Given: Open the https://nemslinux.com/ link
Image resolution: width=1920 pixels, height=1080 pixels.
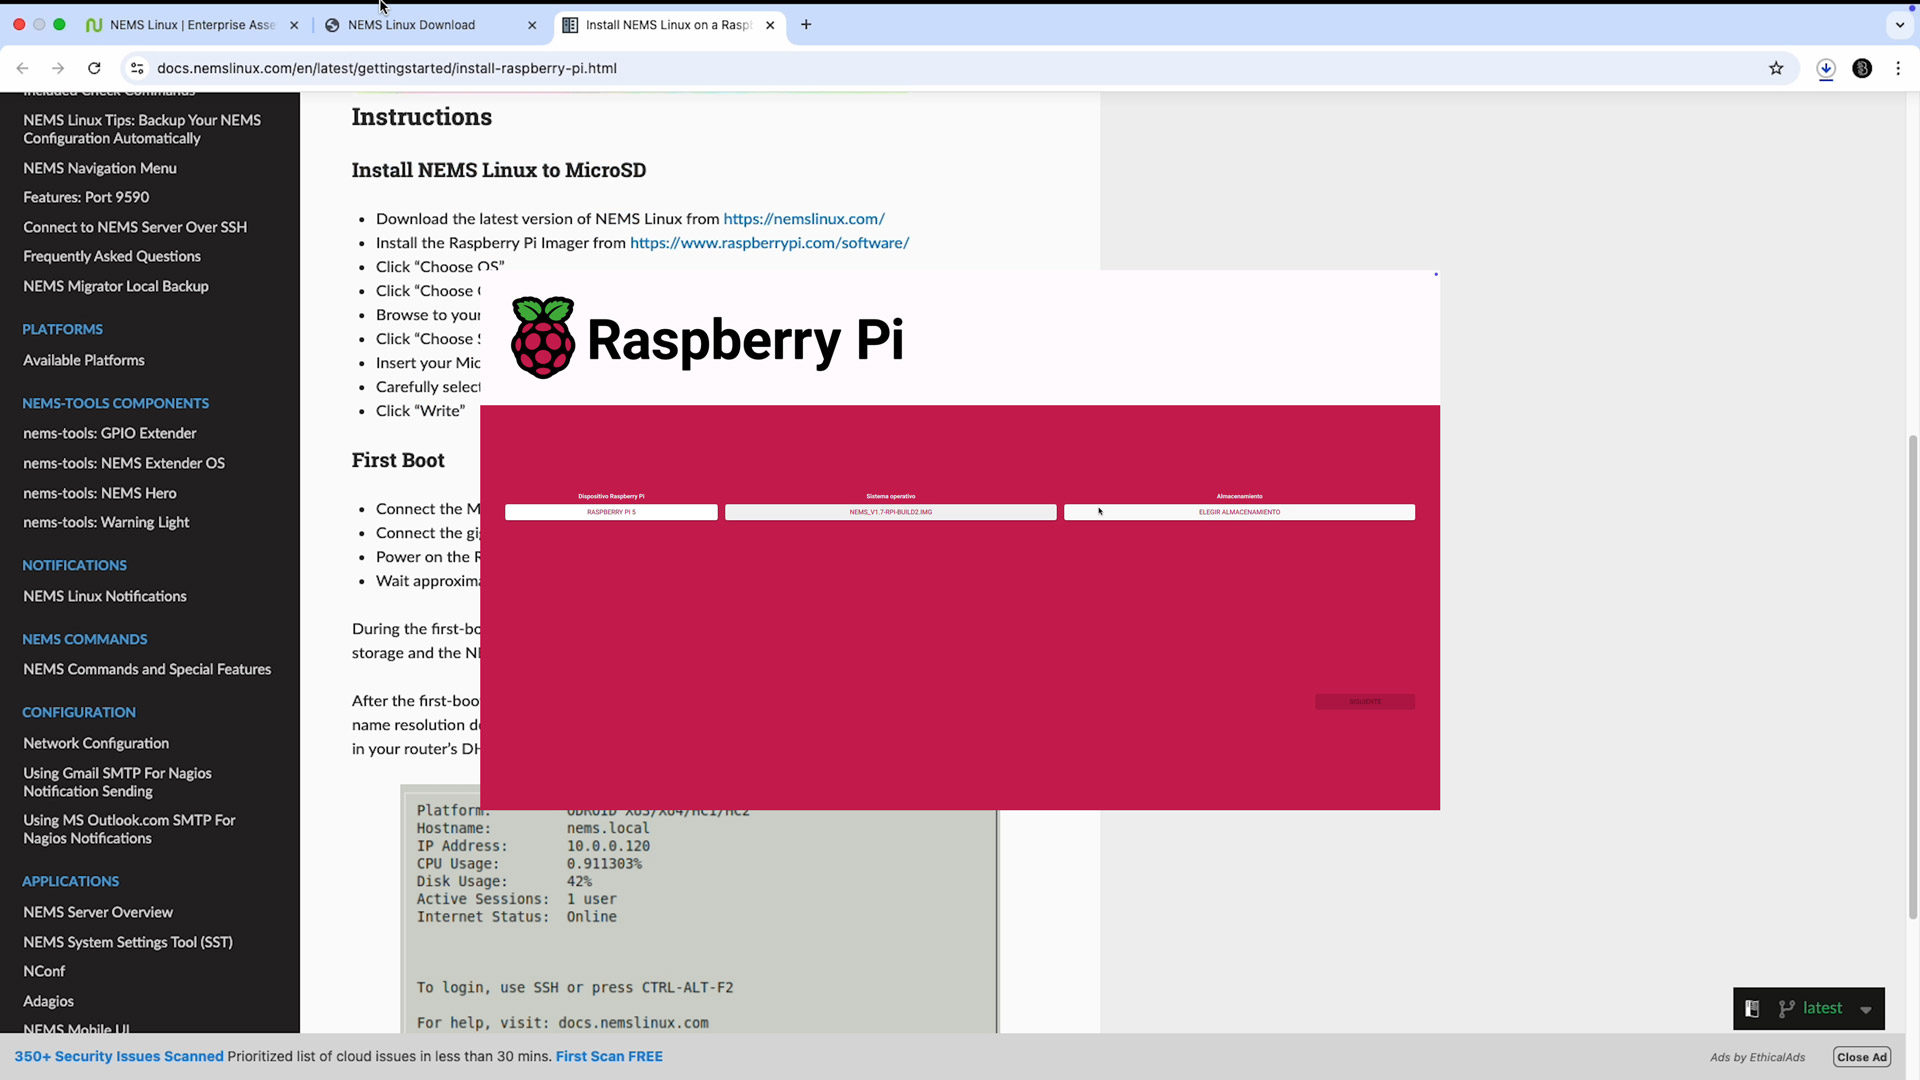Looking at the screenshot, I should coord(804,218).
